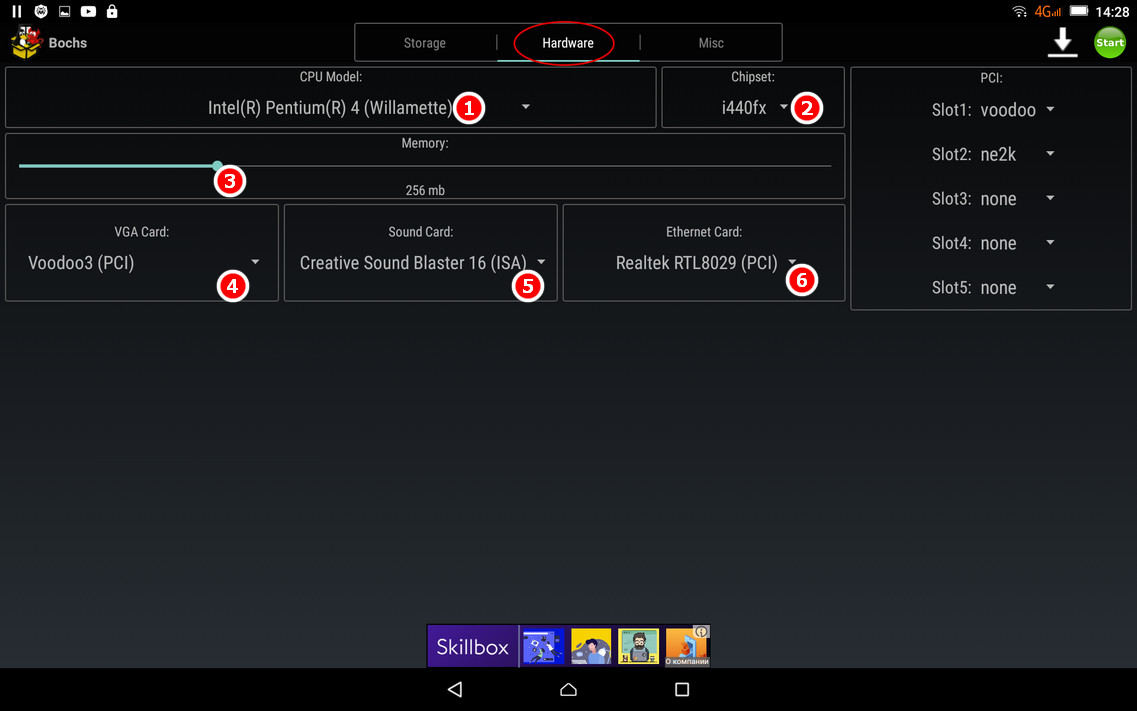The image size is (1137, 711).
Task: Tap the Android home navigation button
Action: click(x=568, y=689)
